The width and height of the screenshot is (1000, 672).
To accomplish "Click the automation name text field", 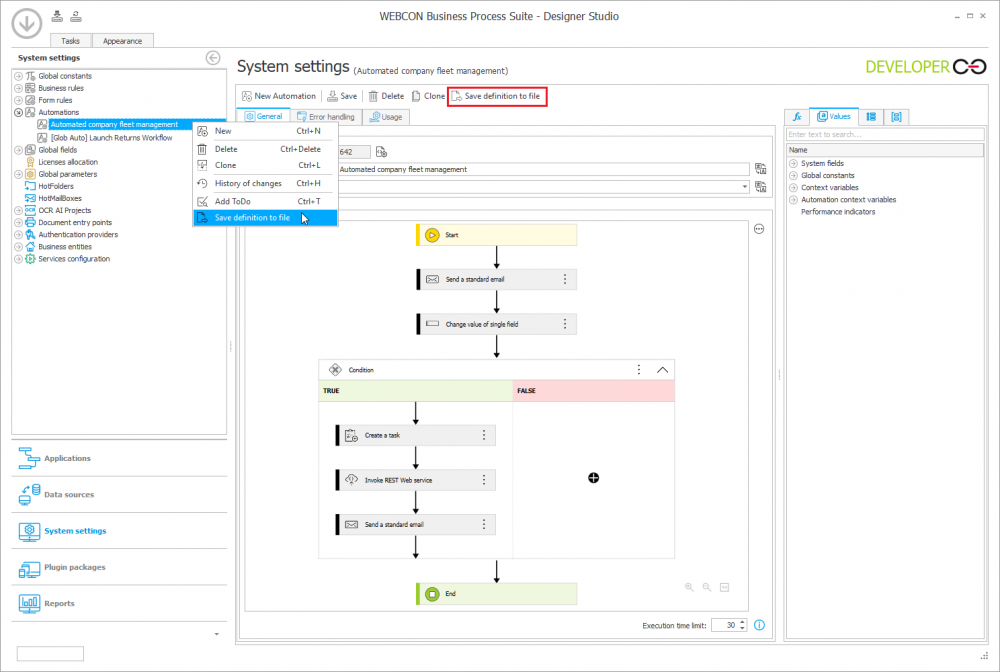I will [543, 169].
